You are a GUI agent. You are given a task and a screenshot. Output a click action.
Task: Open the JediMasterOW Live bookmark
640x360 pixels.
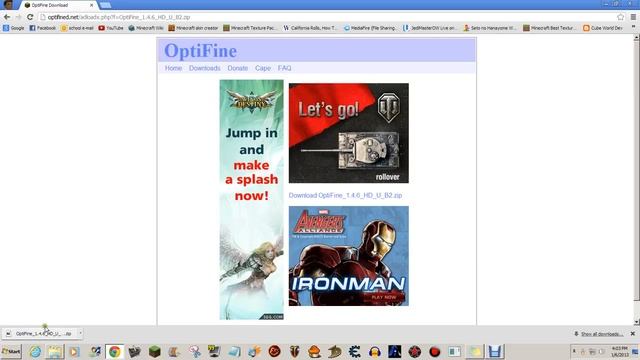coord(430,28)
